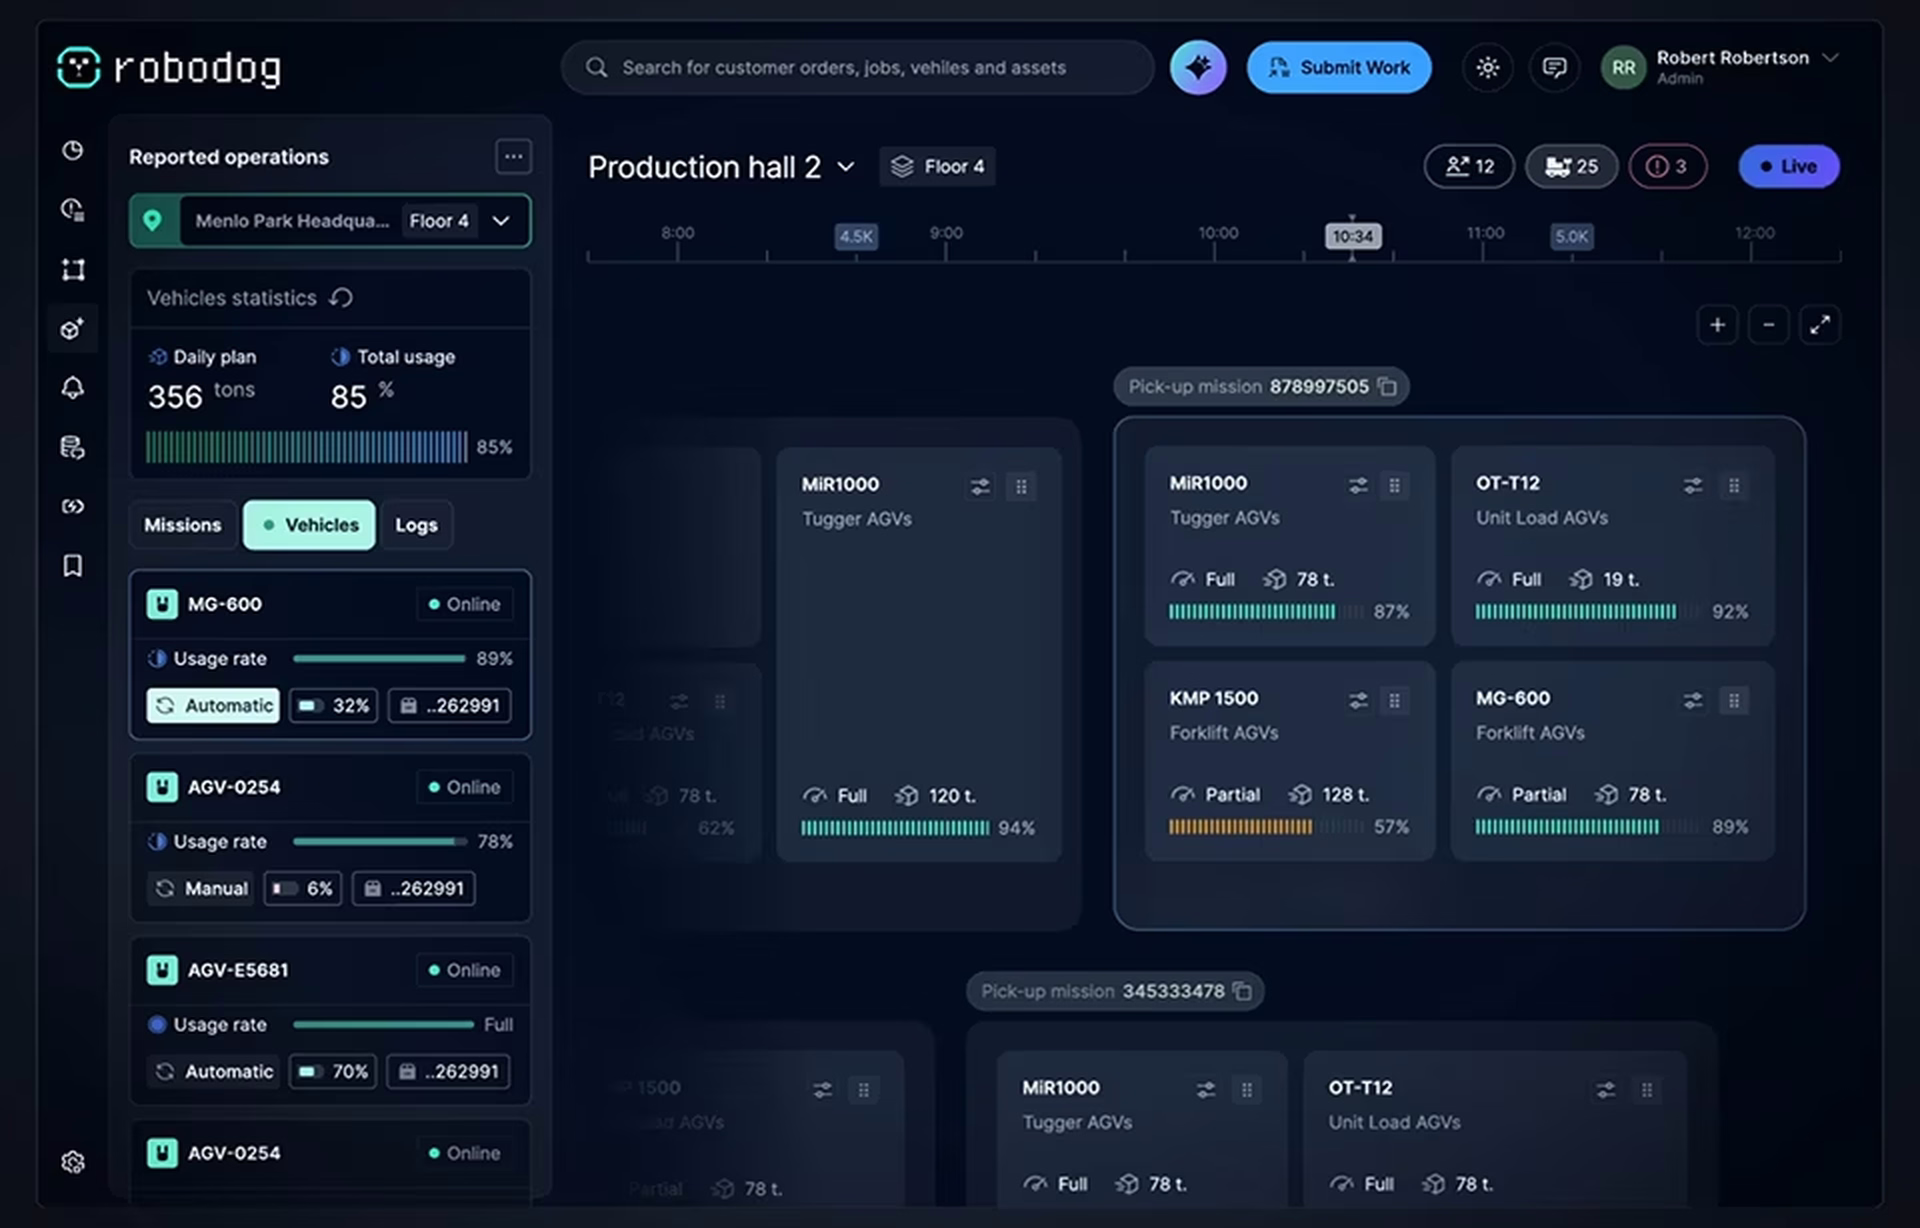Open Reported operations more options menu
Viewport: 1920px width, 1228px height.
[x=513, y=156]
